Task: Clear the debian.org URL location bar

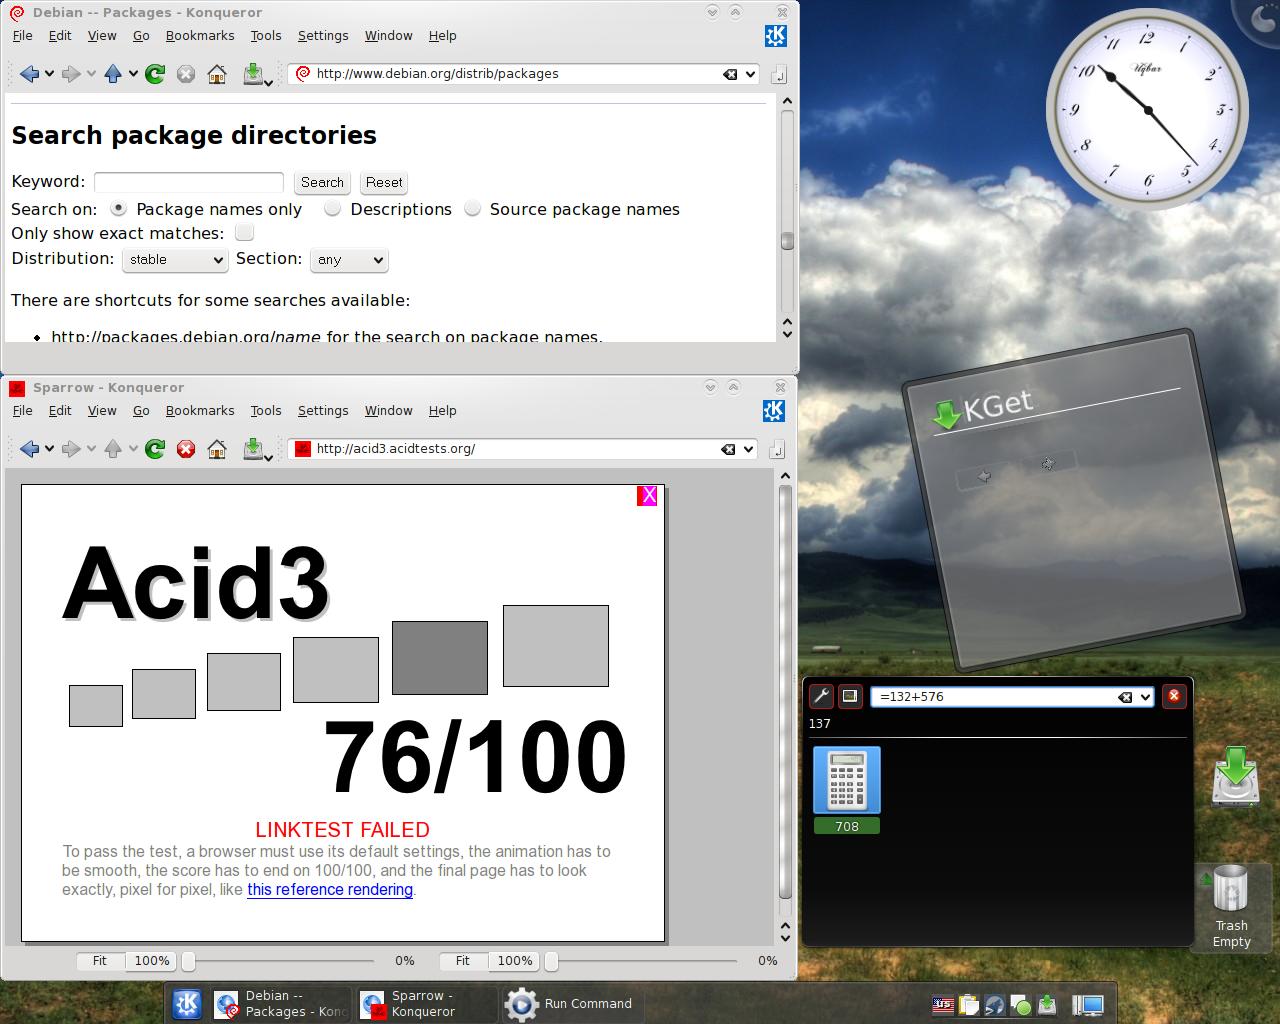Action: 730,74
